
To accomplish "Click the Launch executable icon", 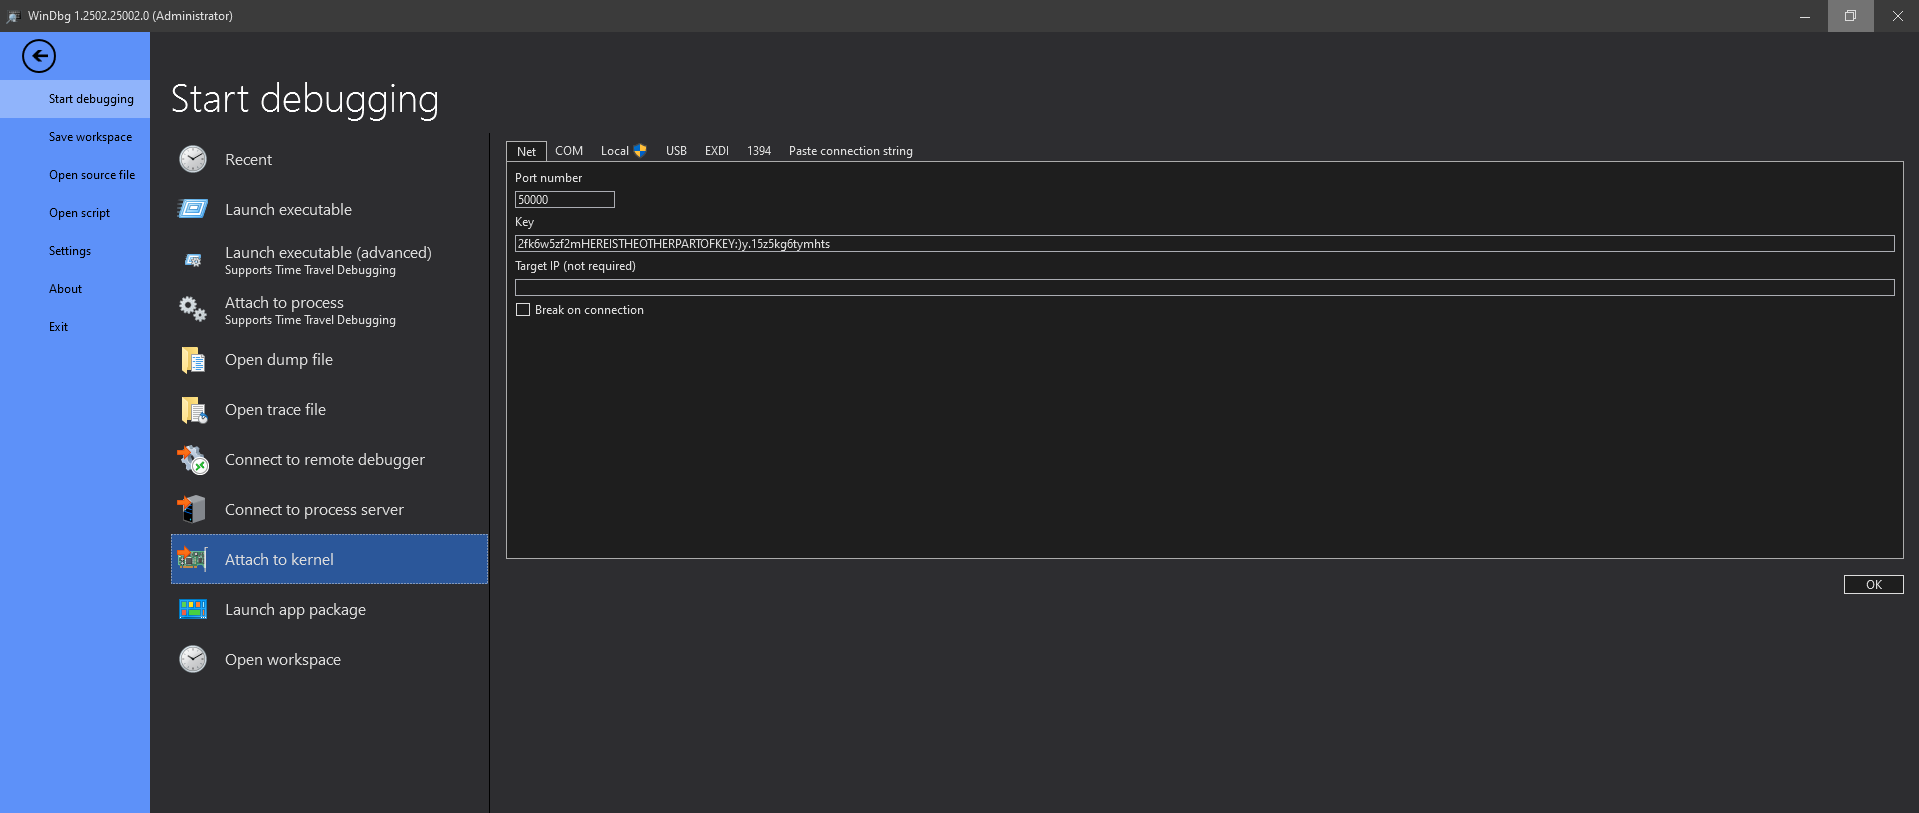I will (193, 209).
